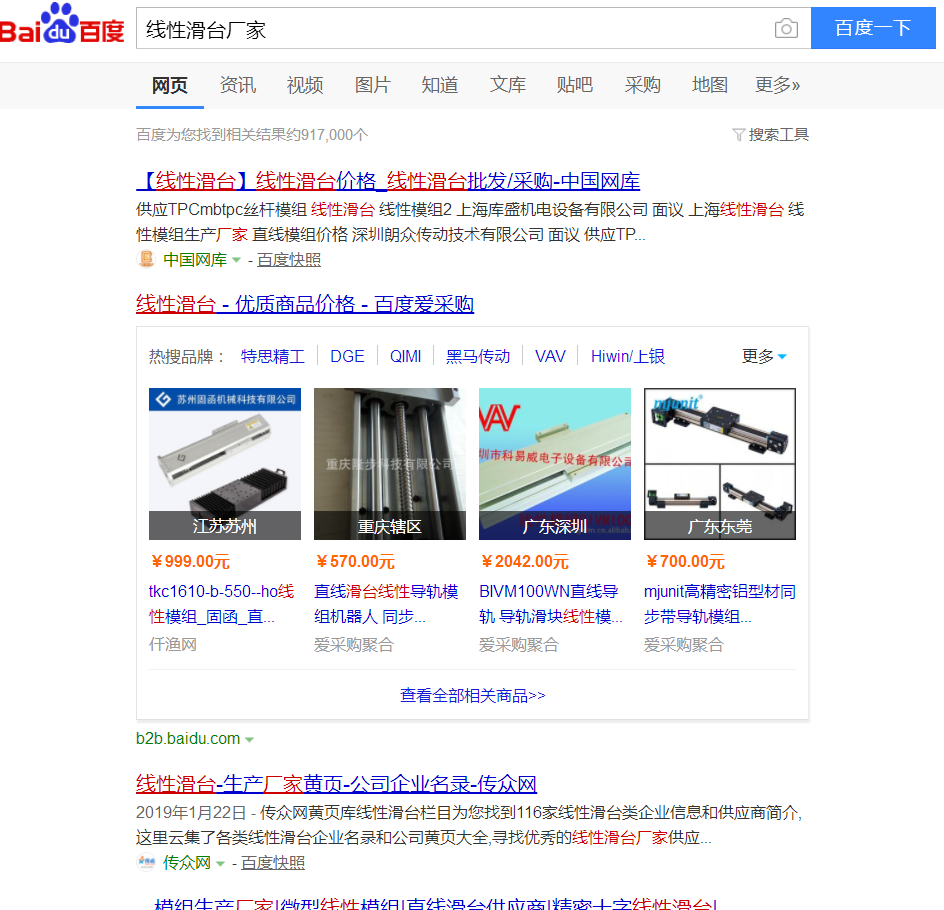
Task: Click the ¥700.00元 price
Action: pos(685,562)
